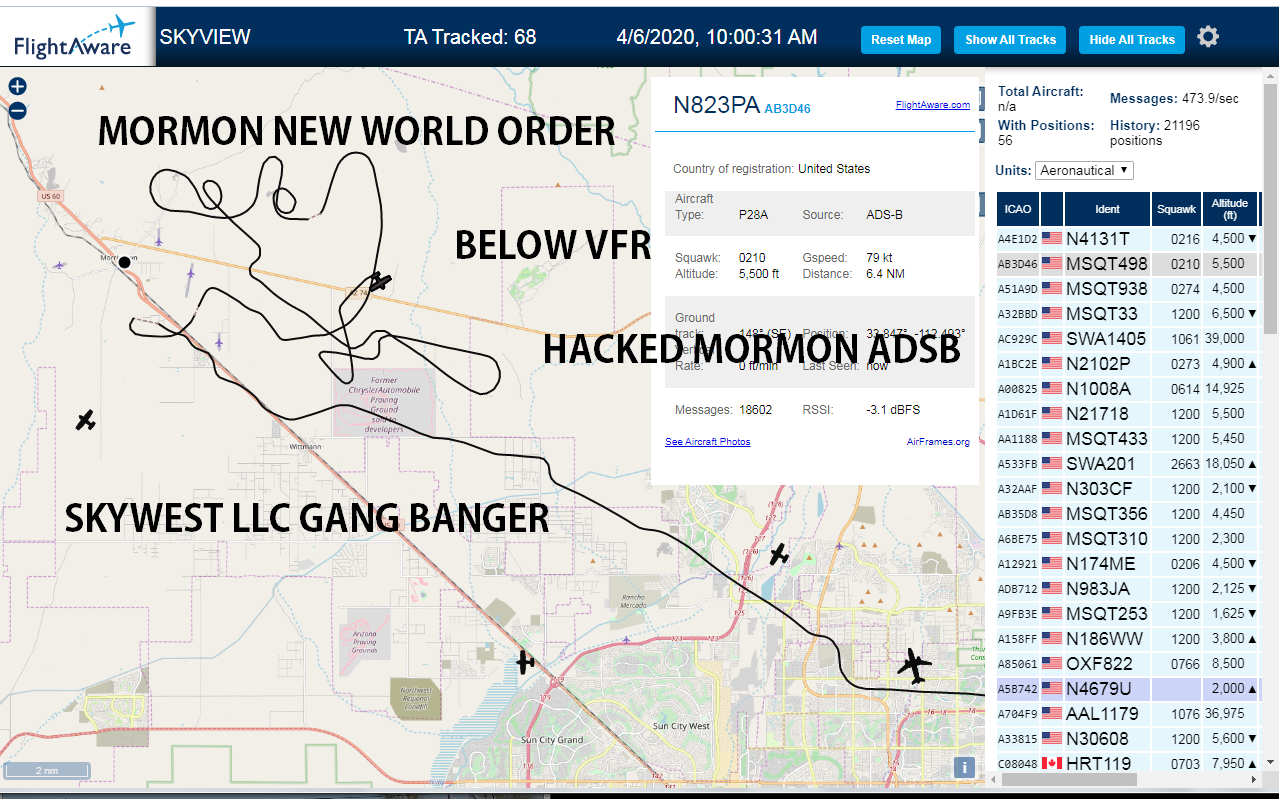Zoom out the map with minus button
1279x799 pixels.
pos(17,111)
